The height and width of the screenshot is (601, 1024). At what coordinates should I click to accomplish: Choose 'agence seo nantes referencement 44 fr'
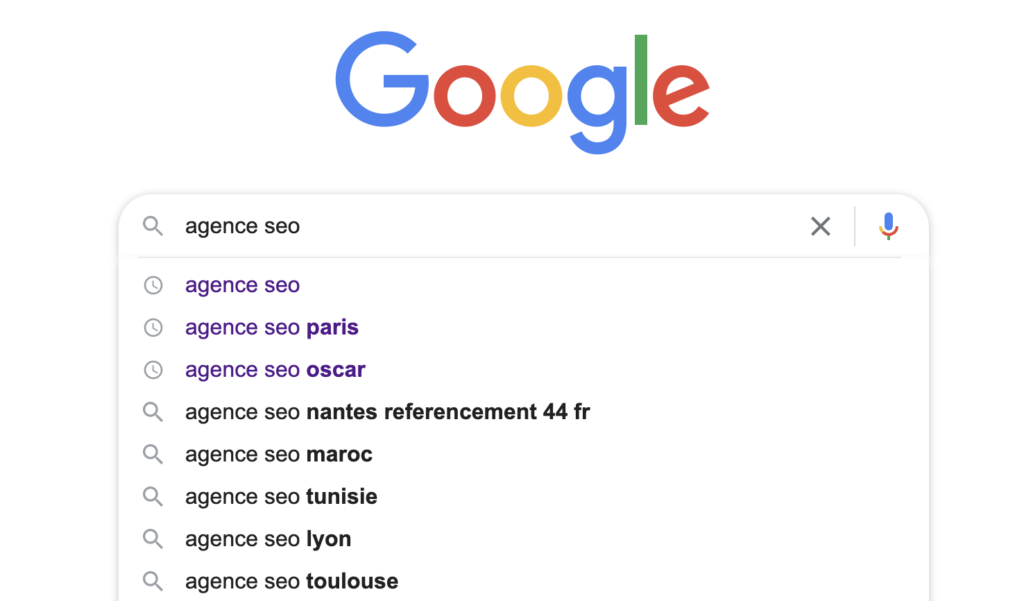388,411
